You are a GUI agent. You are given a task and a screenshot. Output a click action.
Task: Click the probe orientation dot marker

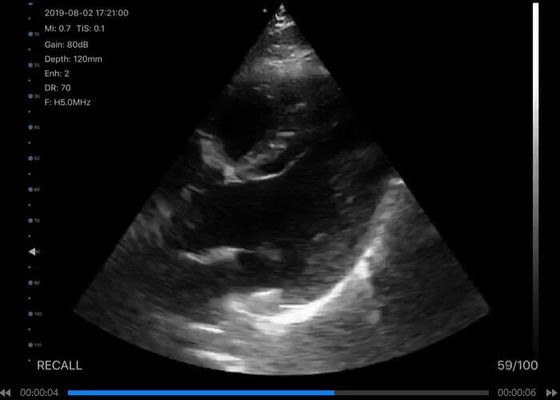(265, 11)
